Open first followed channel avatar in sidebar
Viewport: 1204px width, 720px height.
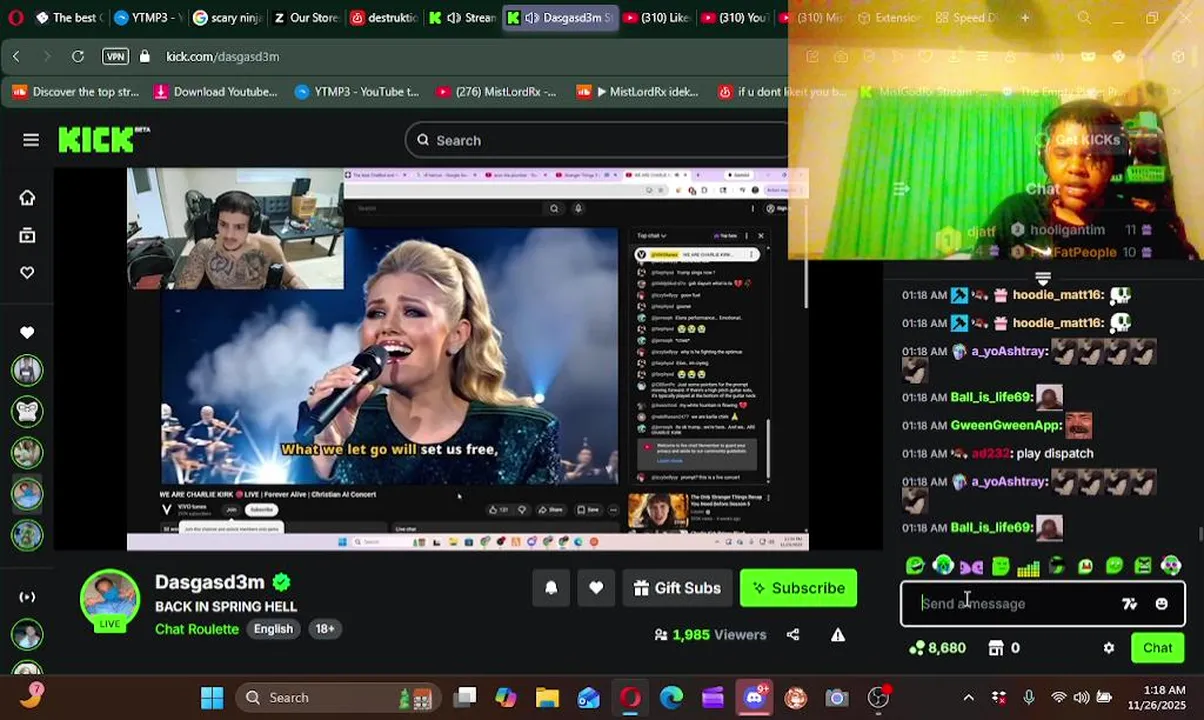click(27, 370)
